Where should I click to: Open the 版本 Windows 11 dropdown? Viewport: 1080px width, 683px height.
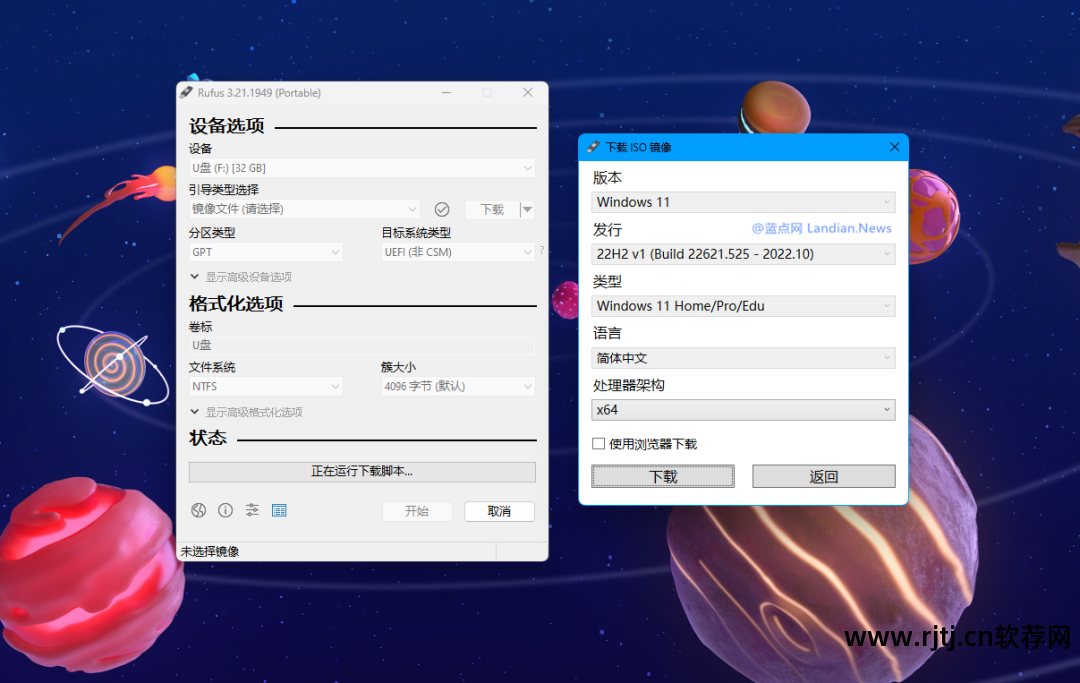click(743, 202)
